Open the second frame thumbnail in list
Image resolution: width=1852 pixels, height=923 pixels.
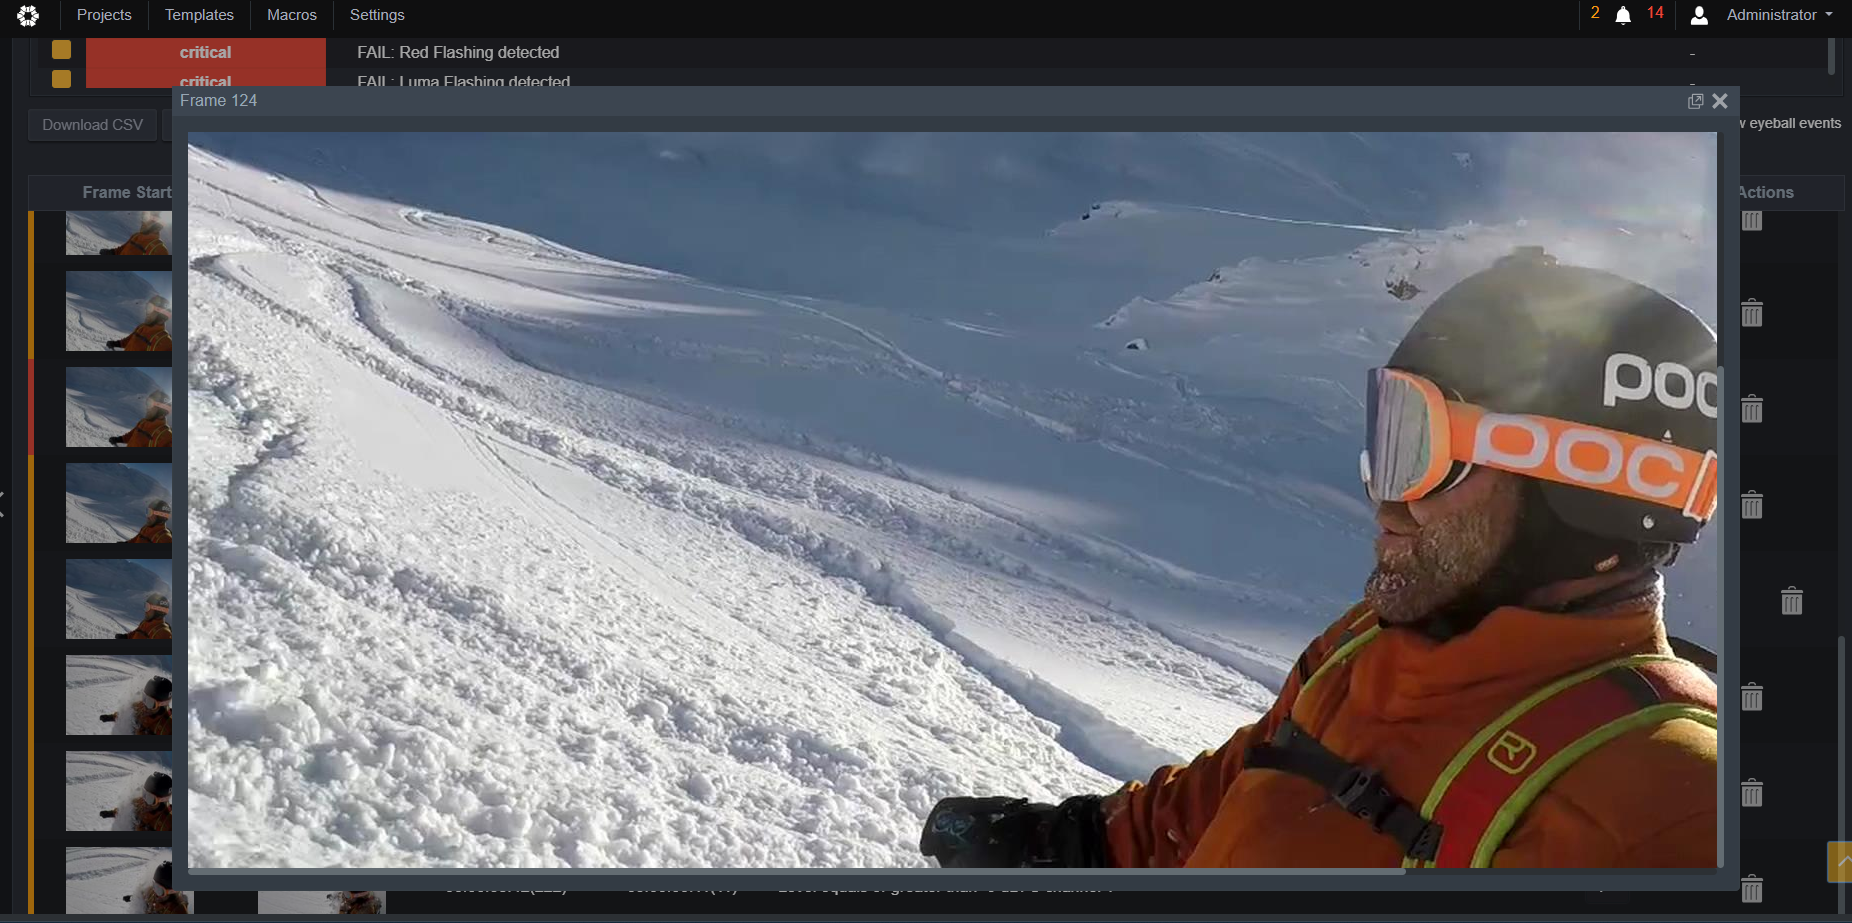pyautogui.click(x=119, y=311)
